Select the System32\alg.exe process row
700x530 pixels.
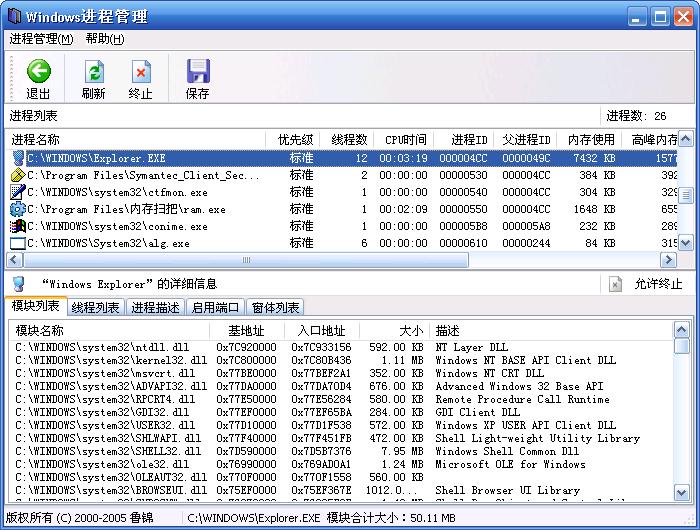pos(342,243)
